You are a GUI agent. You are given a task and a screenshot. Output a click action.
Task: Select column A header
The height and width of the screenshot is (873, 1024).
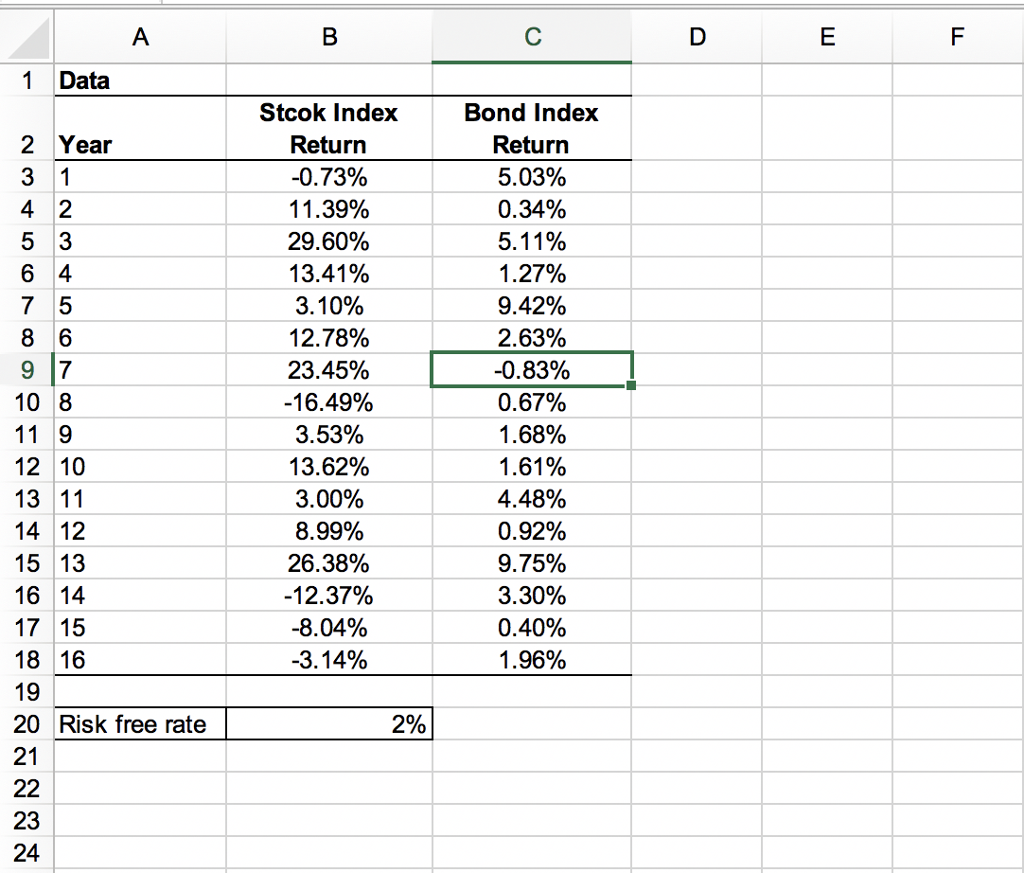[x=140, y=37]
